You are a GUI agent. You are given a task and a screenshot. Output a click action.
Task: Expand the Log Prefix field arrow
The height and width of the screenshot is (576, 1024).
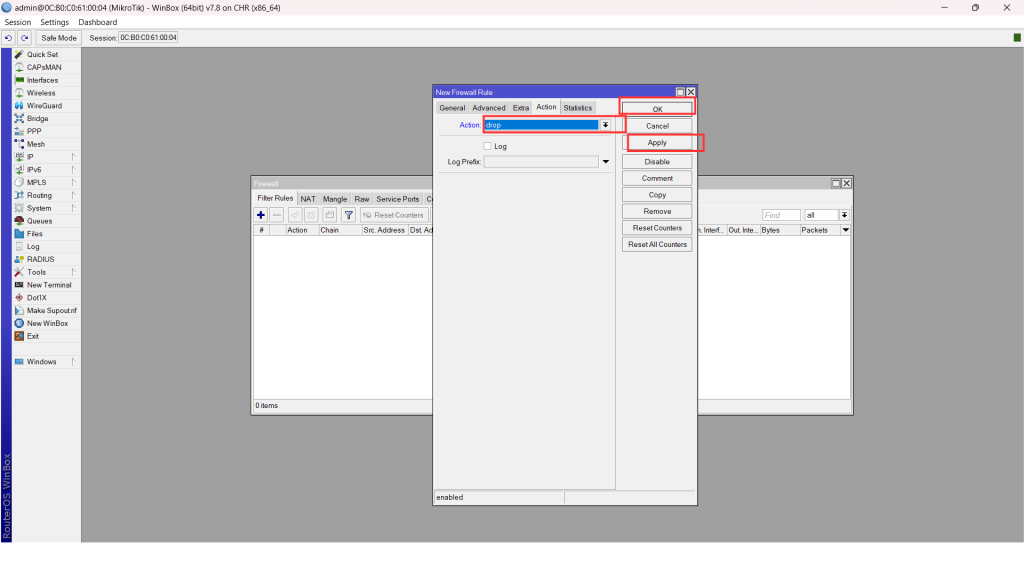[605, 162]
